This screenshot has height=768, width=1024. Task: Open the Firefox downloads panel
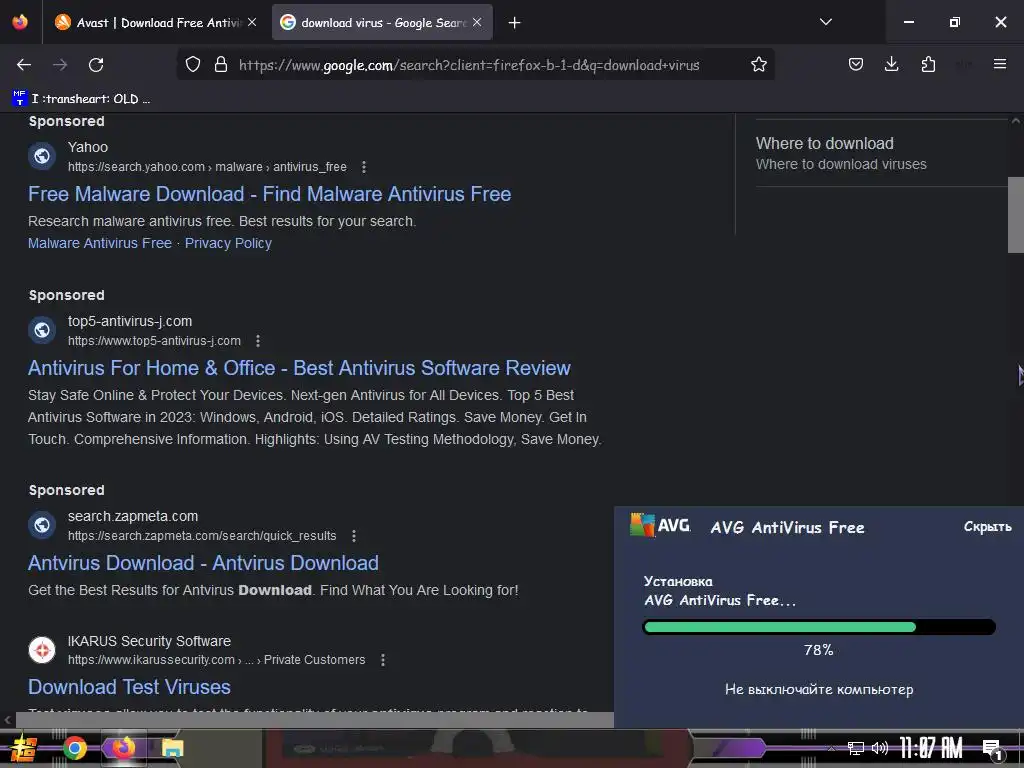click(x=891, y=64)
